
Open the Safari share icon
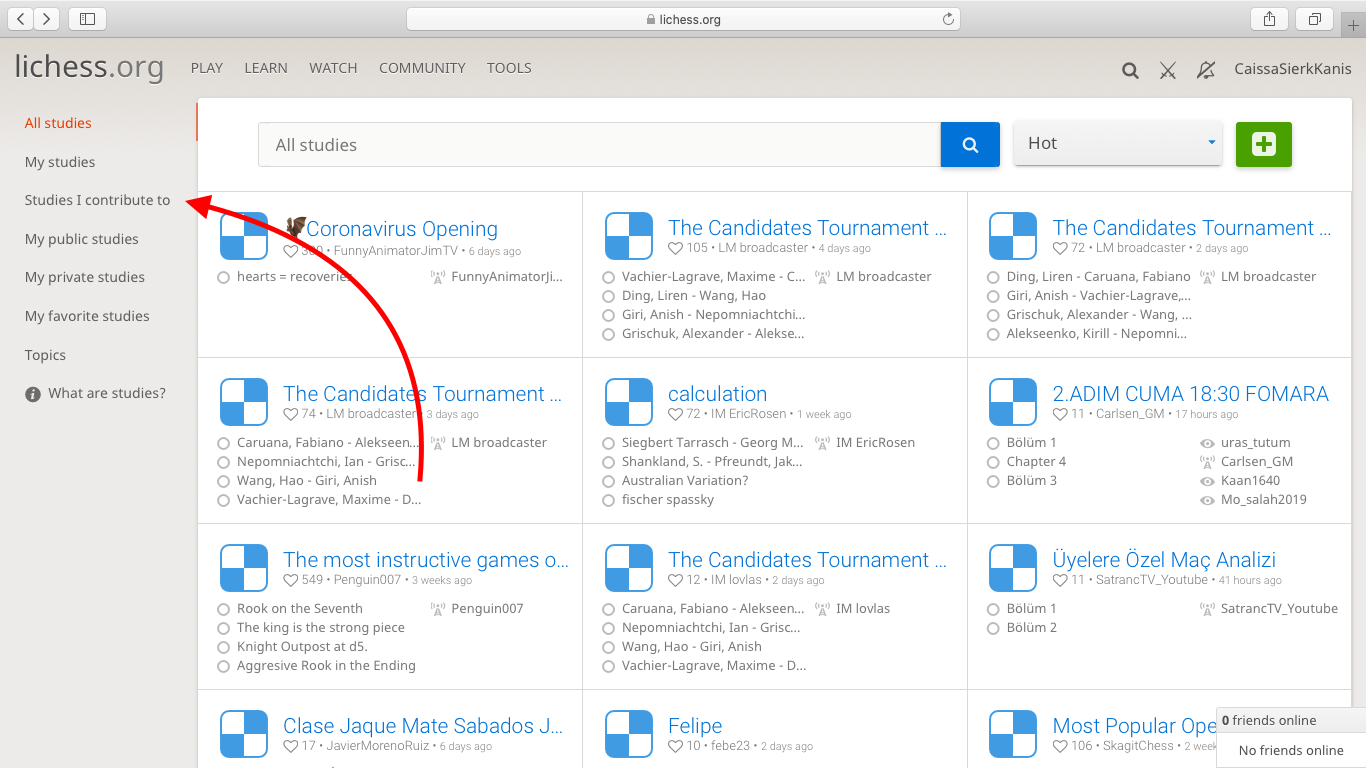(x=1269, y=18)
